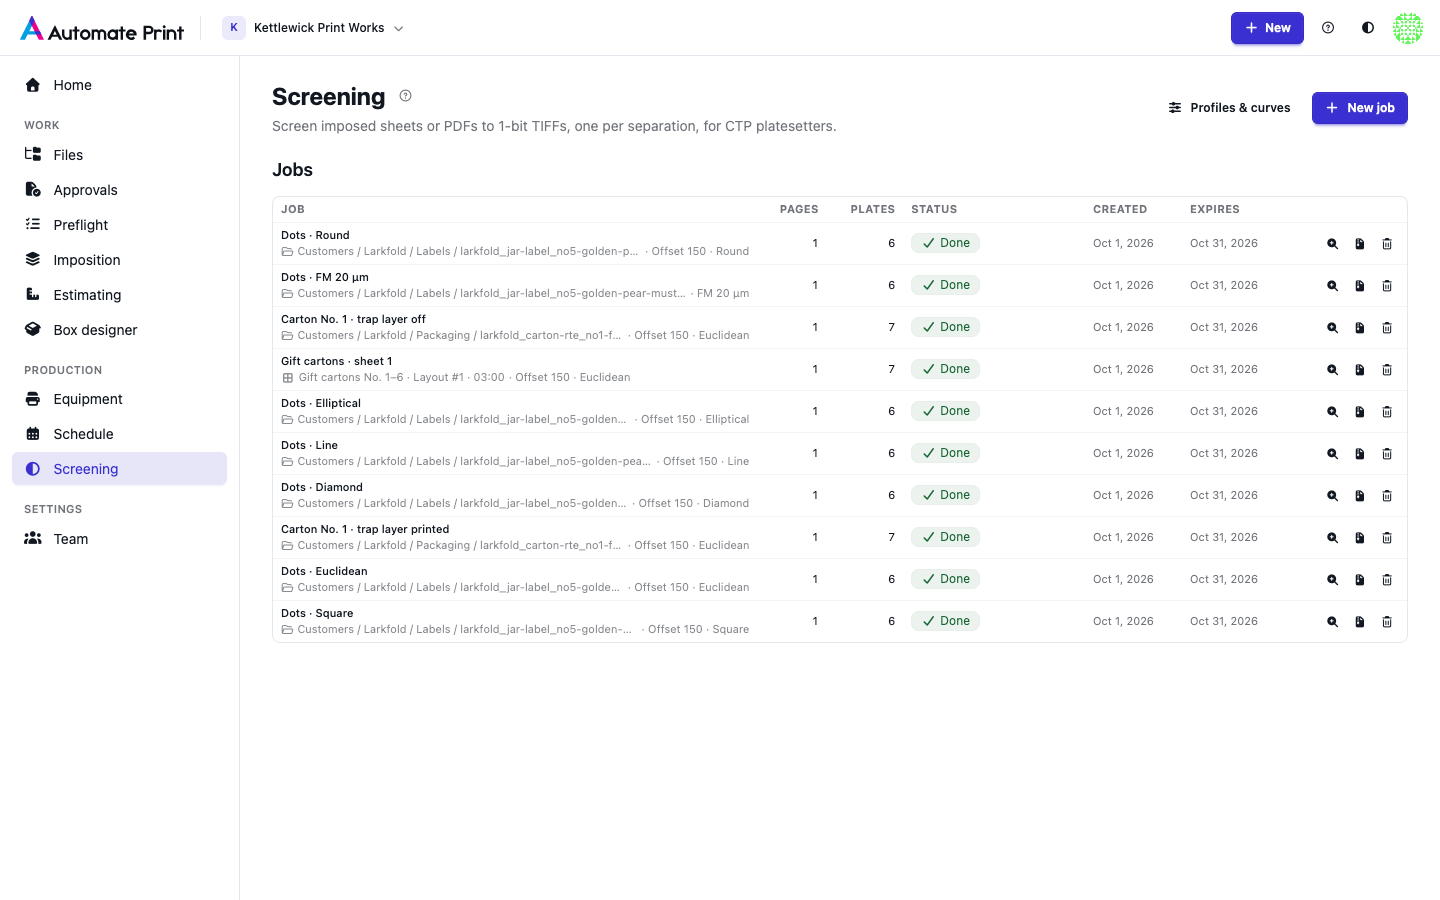The width and height of the screenshot is (1440, 900).
Task: Click the Dots · Round job name
Action: 315,236
